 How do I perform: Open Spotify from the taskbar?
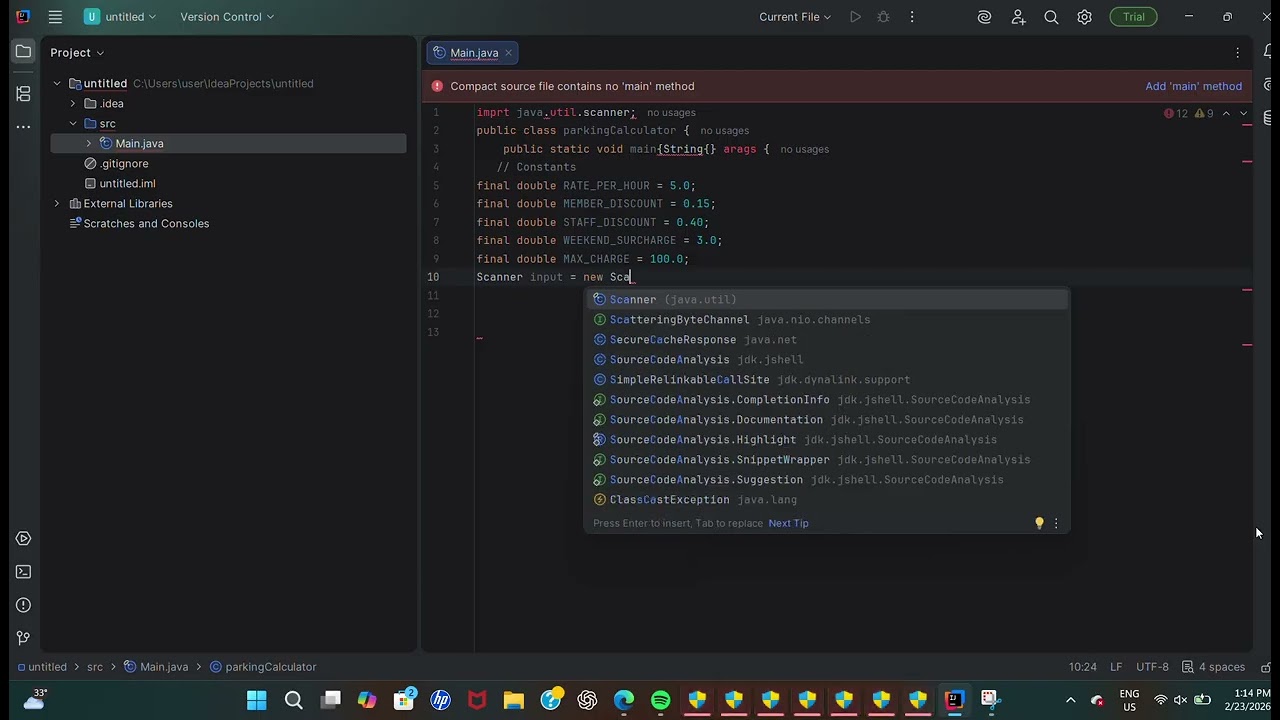point(661,700)
